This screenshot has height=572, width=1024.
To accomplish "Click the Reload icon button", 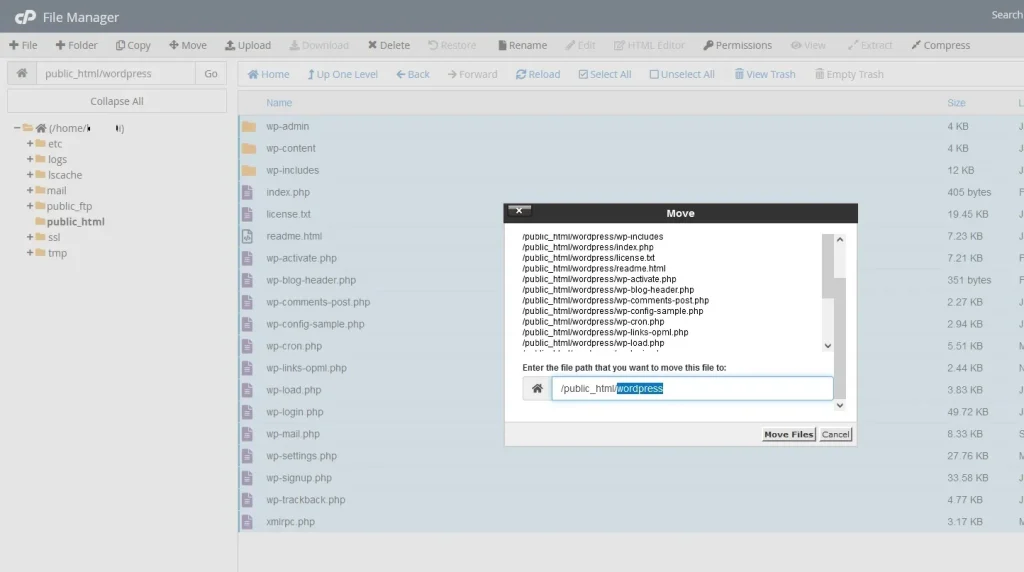I will point(521,74).
